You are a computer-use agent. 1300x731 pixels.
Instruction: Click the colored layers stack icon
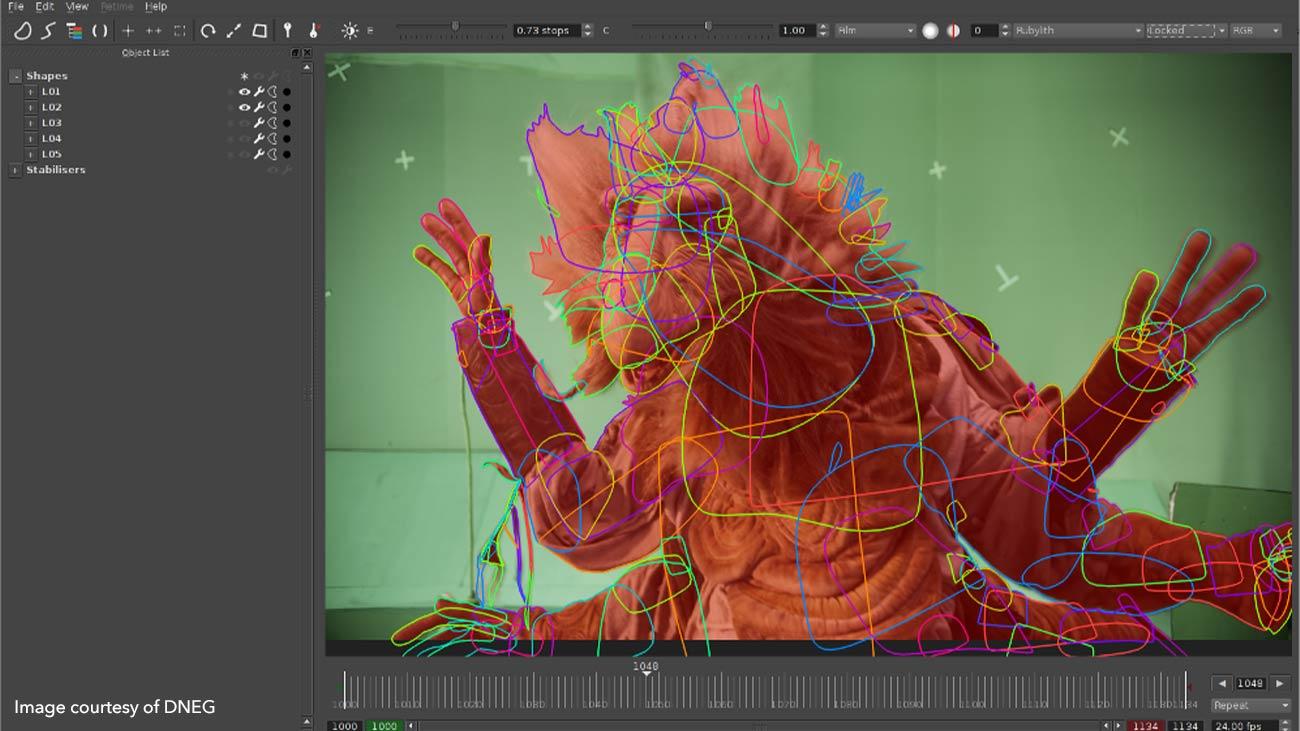(74, 31)
